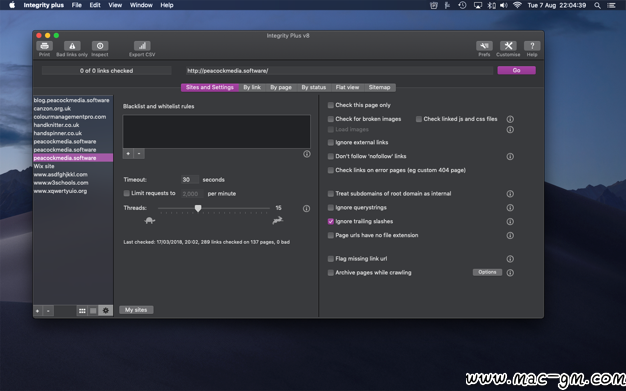Enable Check links on error pages
626x391 pixels.
[x=331, y=171]
